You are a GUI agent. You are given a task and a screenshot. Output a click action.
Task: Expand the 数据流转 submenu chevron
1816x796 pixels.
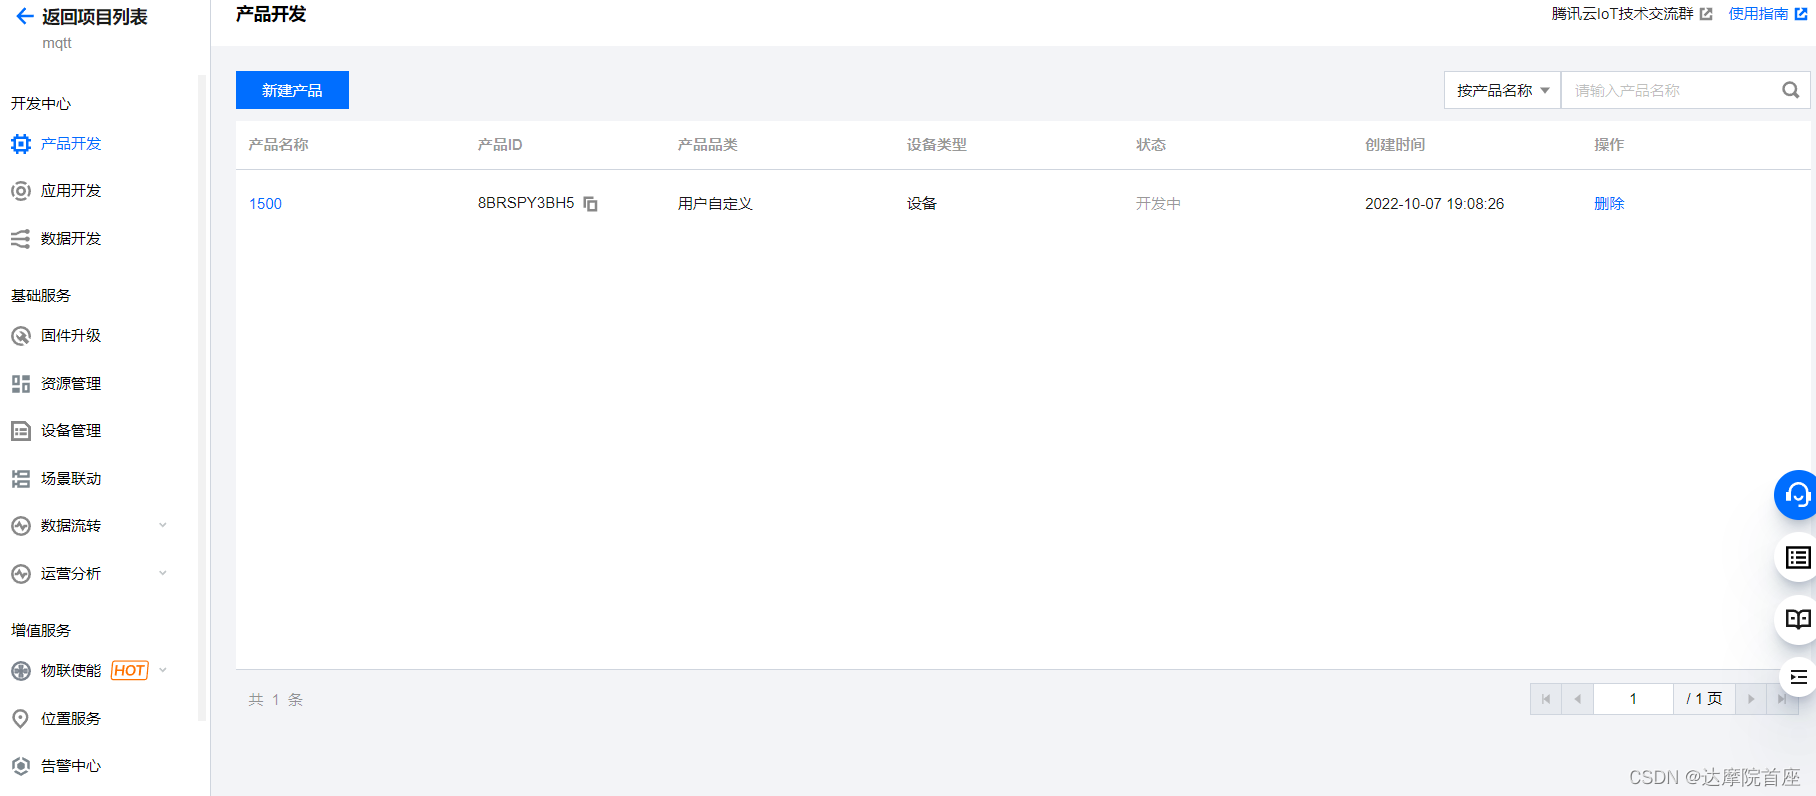click(x=163, y=525)
